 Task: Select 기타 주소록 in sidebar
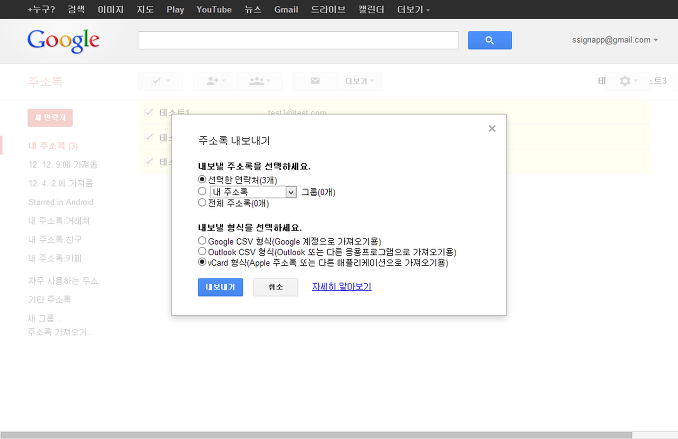click(49, 299)
